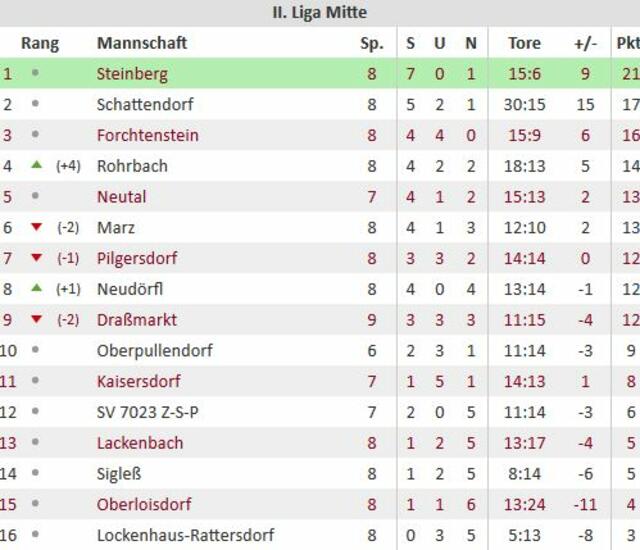Open the Steinberg team link
The width and height of the screenshot is (640, 550).
click(132, 74)
